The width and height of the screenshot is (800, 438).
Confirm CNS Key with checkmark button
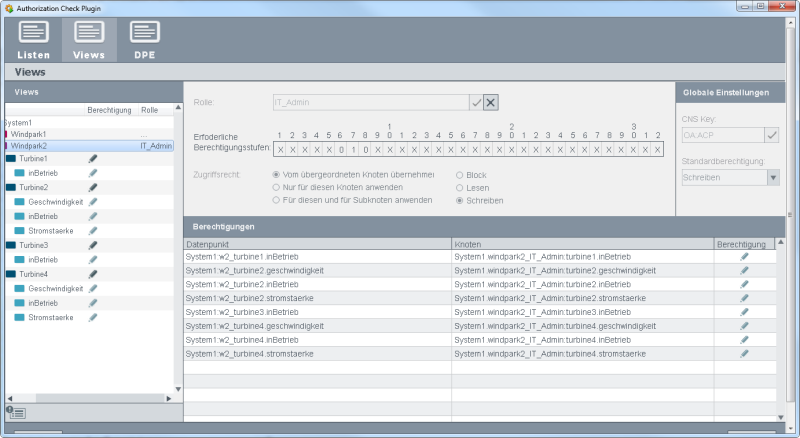click(x=771, y=135)
